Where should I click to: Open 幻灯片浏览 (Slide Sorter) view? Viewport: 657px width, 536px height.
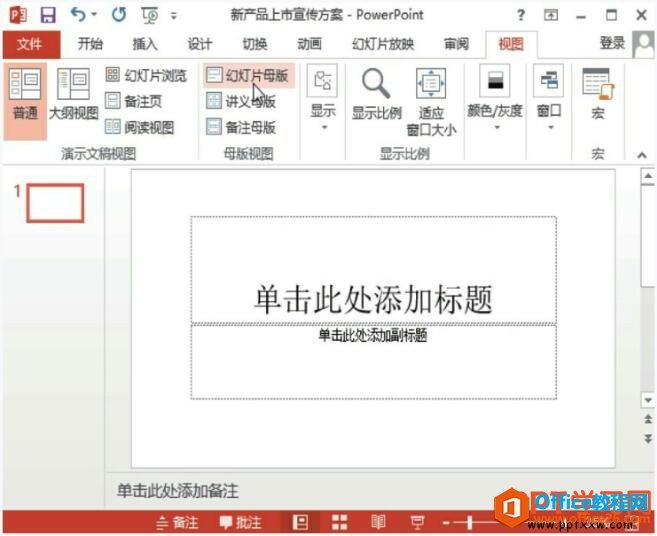(x=146, y=76)
